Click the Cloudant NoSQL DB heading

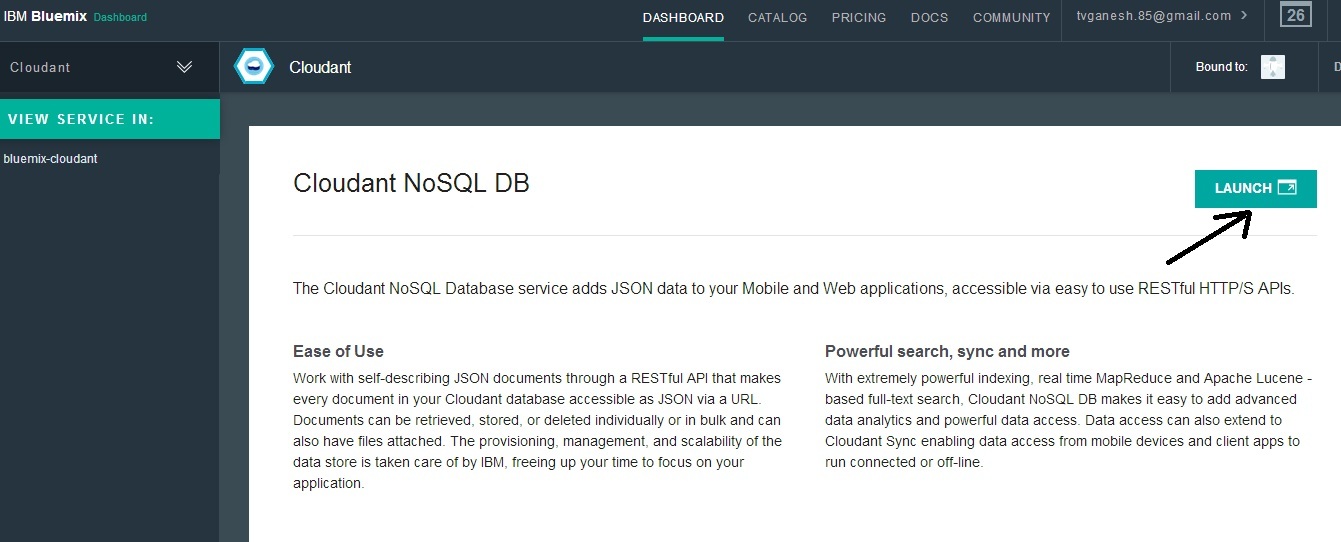(411, 184)
